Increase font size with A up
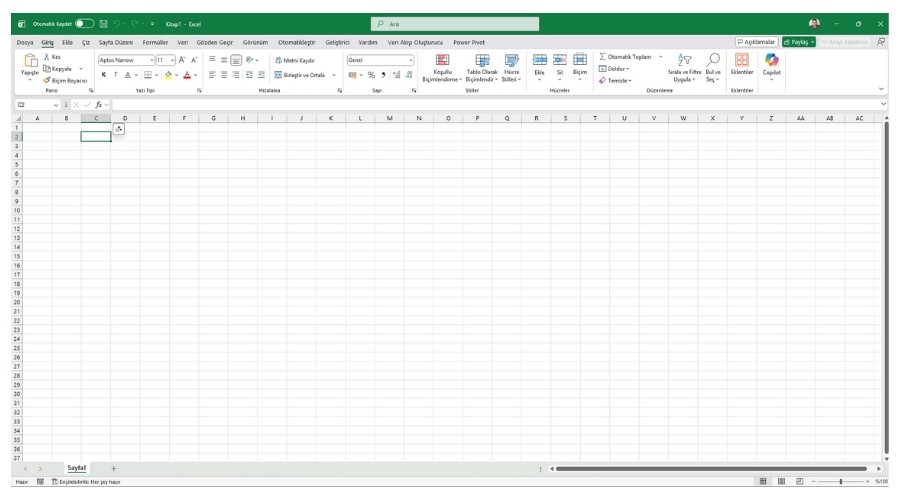 [182, 60]
